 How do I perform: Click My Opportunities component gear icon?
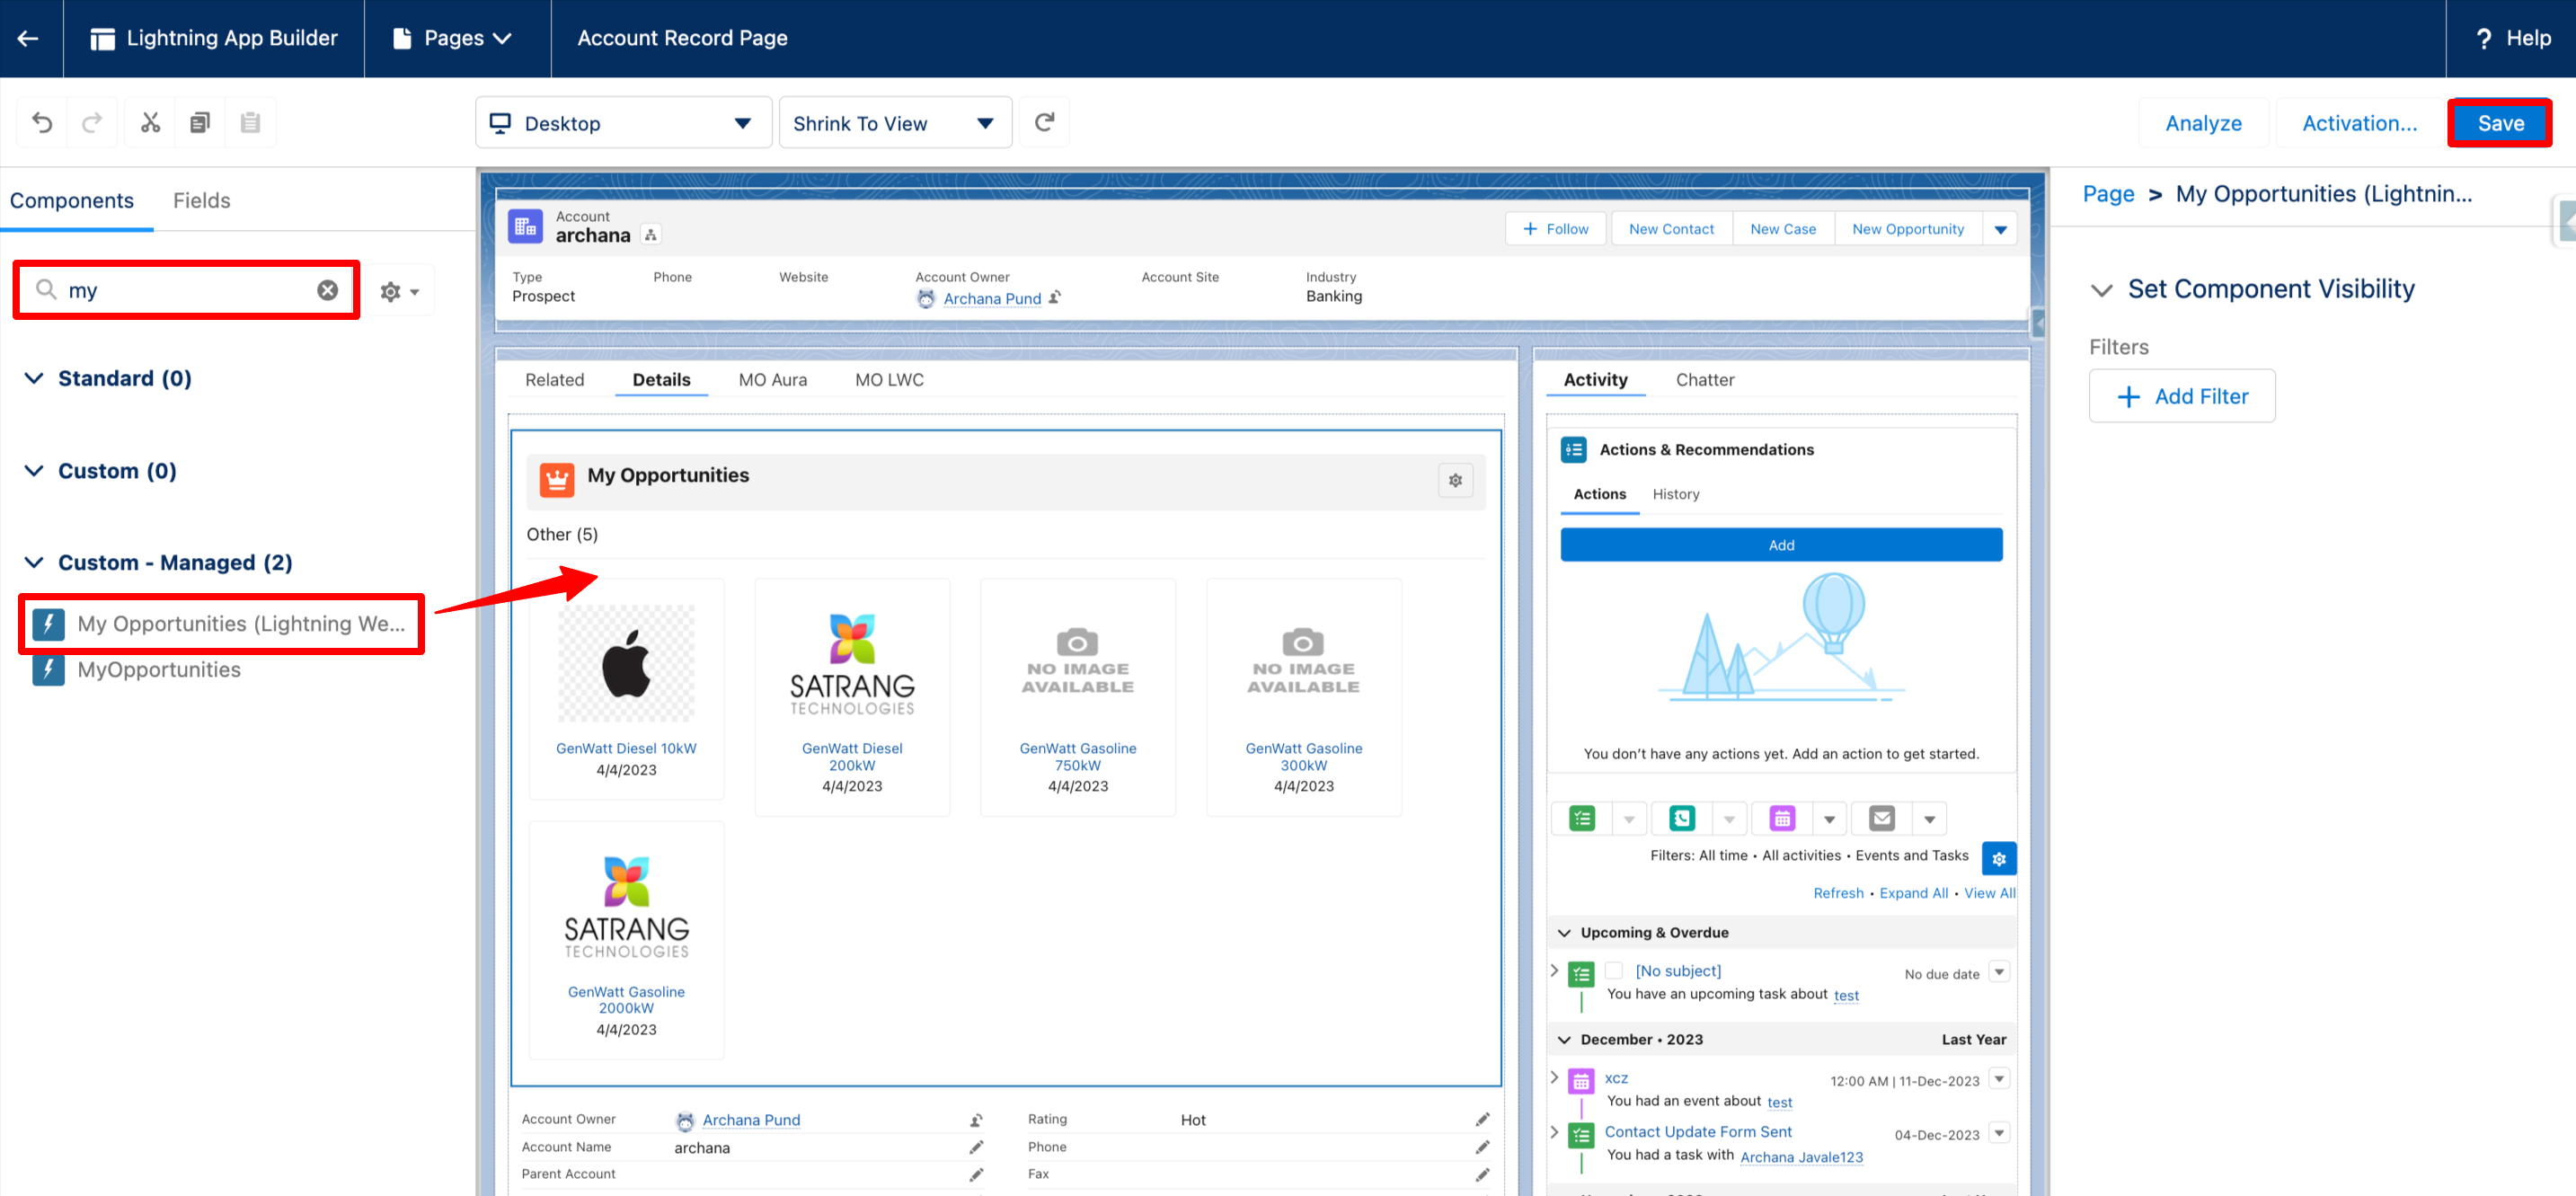tap(1455, 481)
